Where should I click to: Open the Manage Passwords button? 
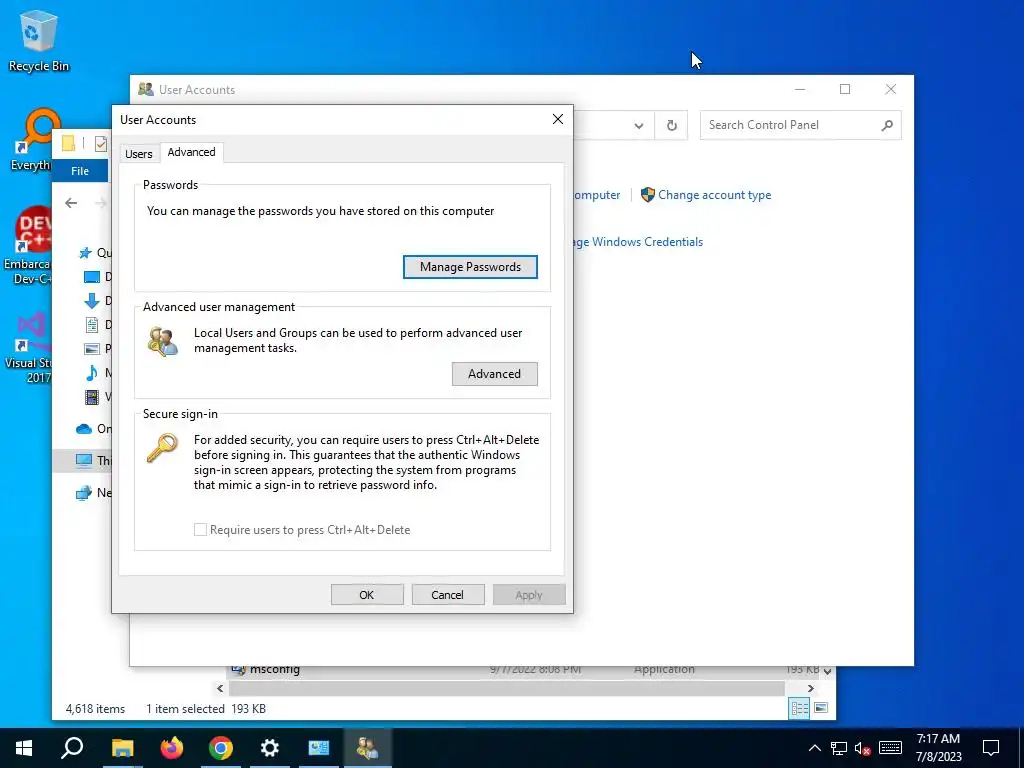pos(470,266)
